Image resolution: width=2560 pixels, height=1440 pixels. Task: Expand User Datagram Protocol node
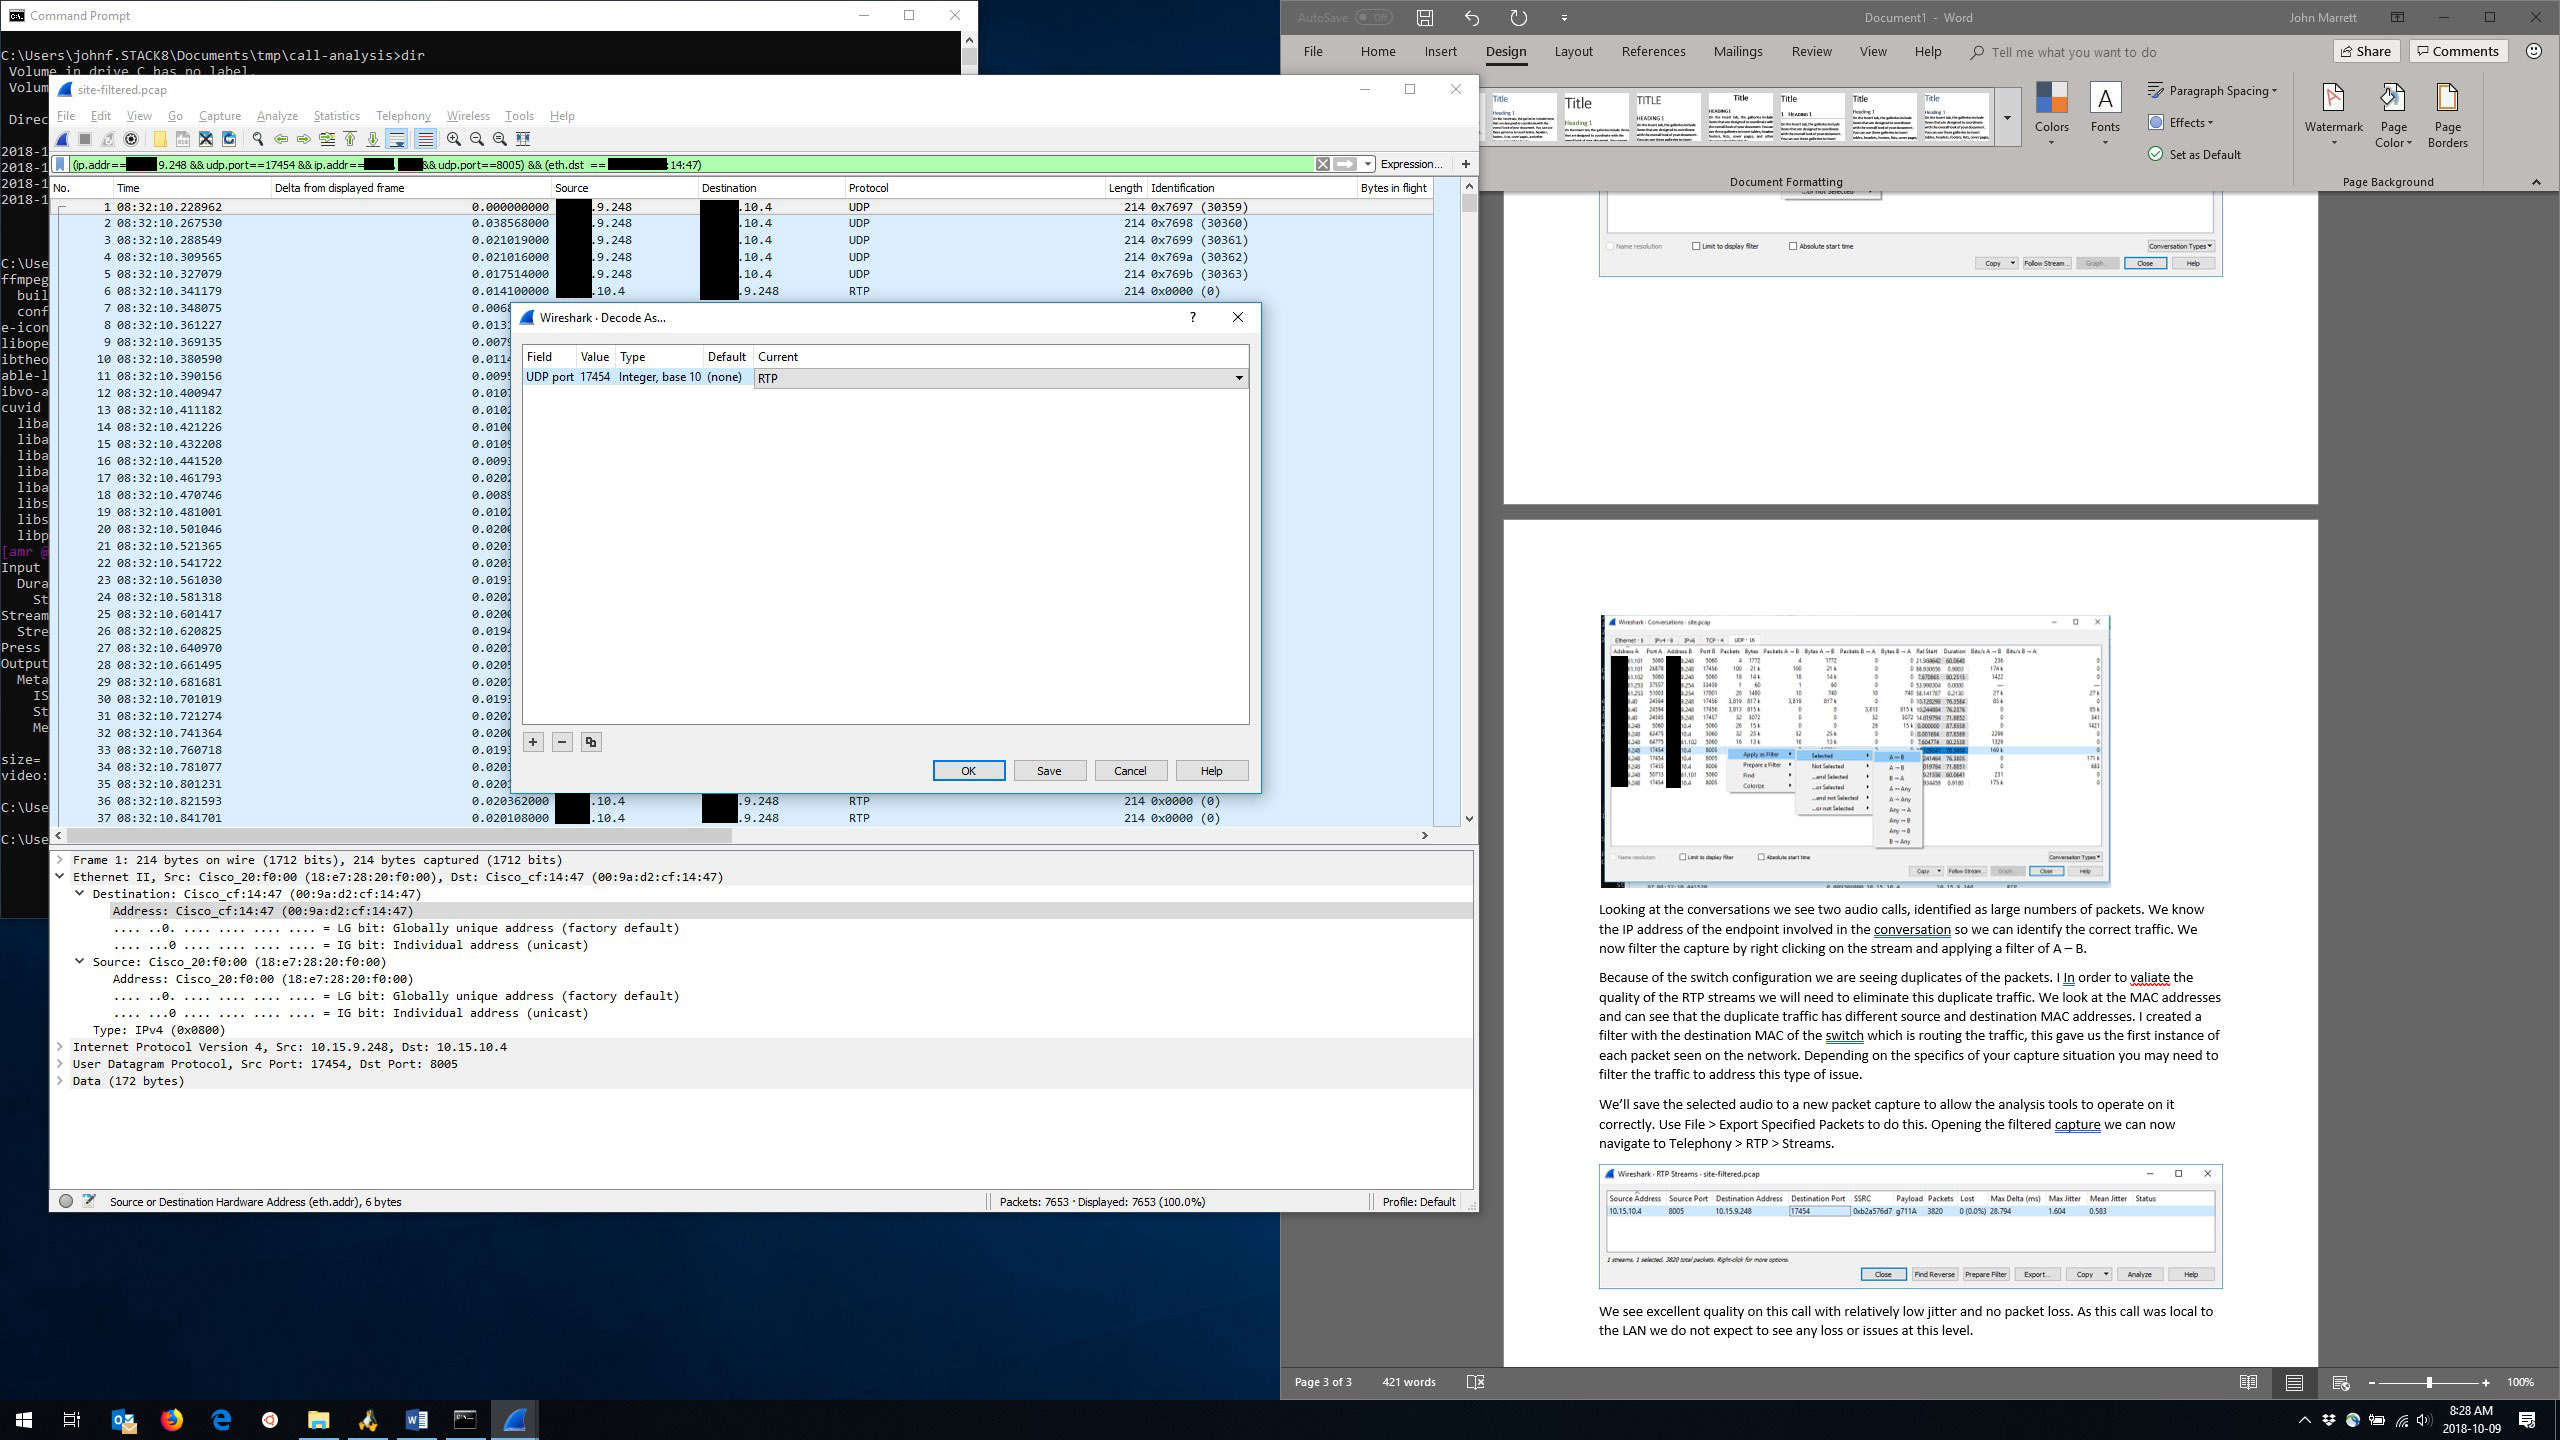61,1064
